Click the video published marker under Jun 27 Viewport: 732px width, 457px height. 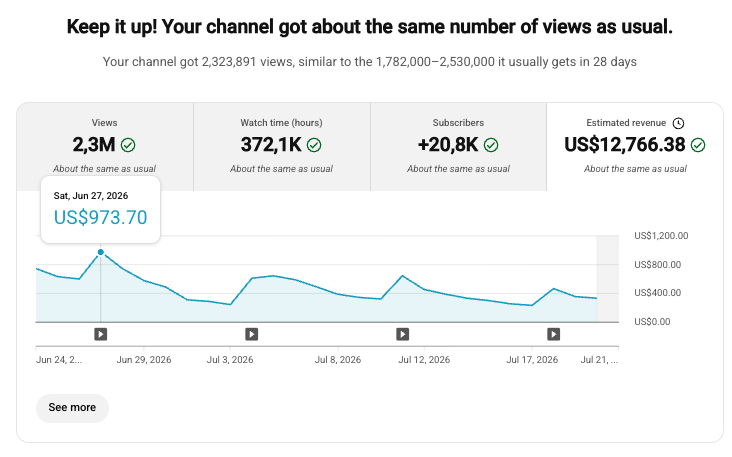[x=100, y=334]
